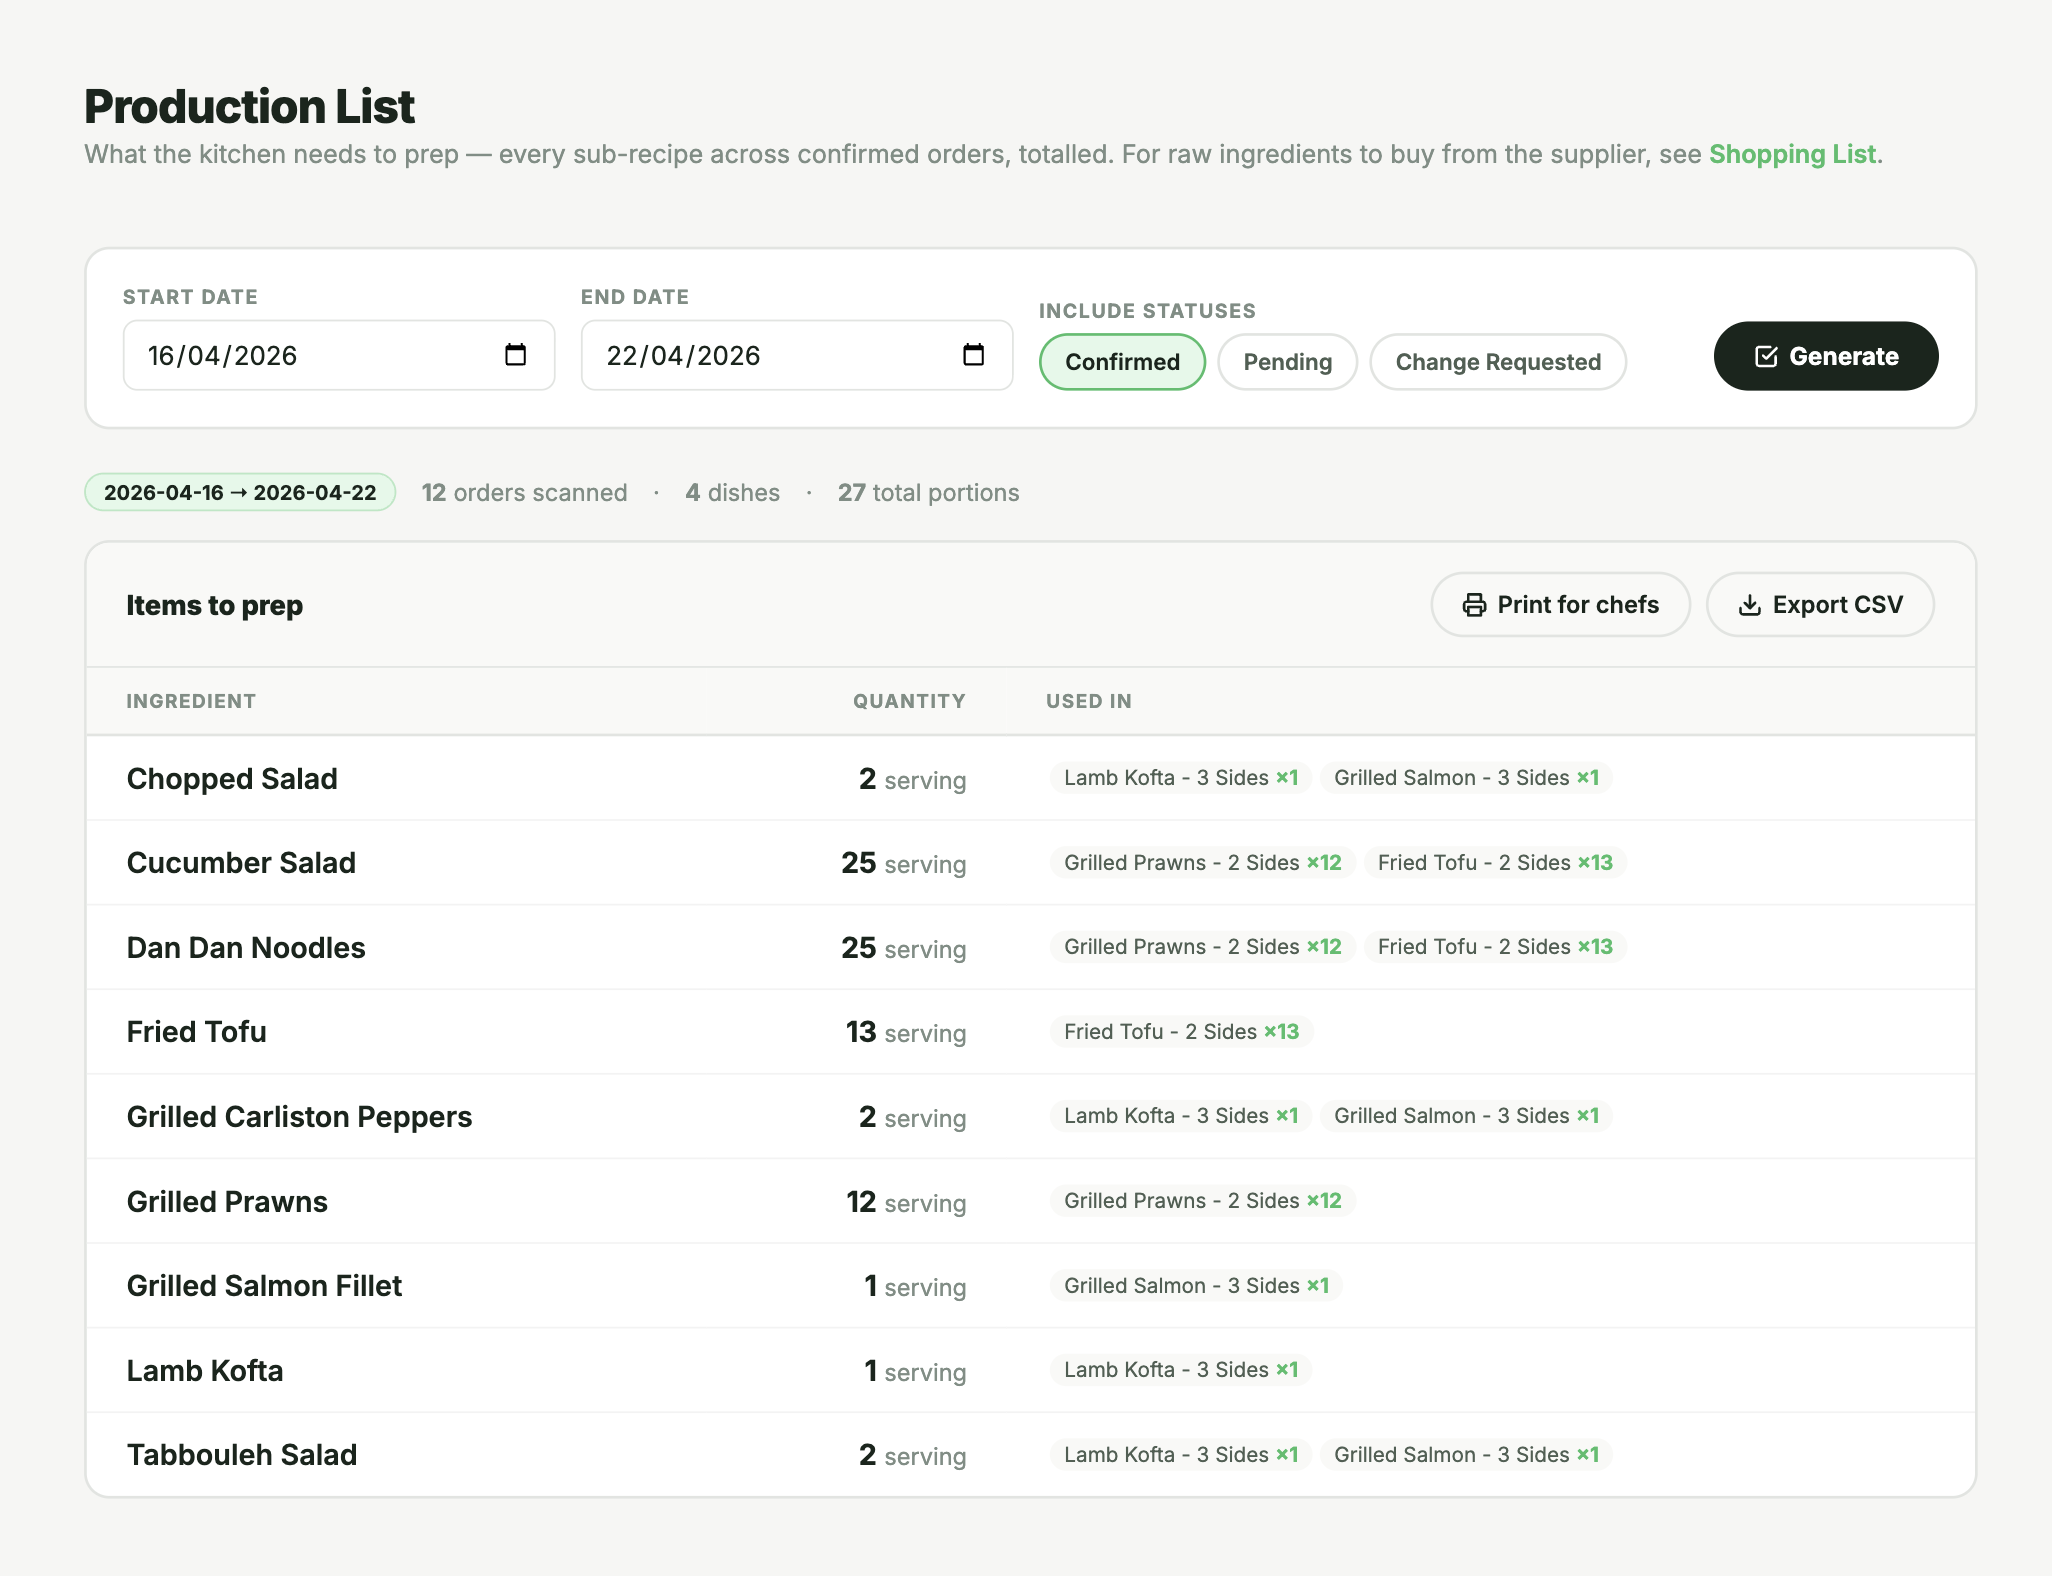The image size is (2052, 1576).
Task: Click the 4 dishes summary
Action: (732, 493)
